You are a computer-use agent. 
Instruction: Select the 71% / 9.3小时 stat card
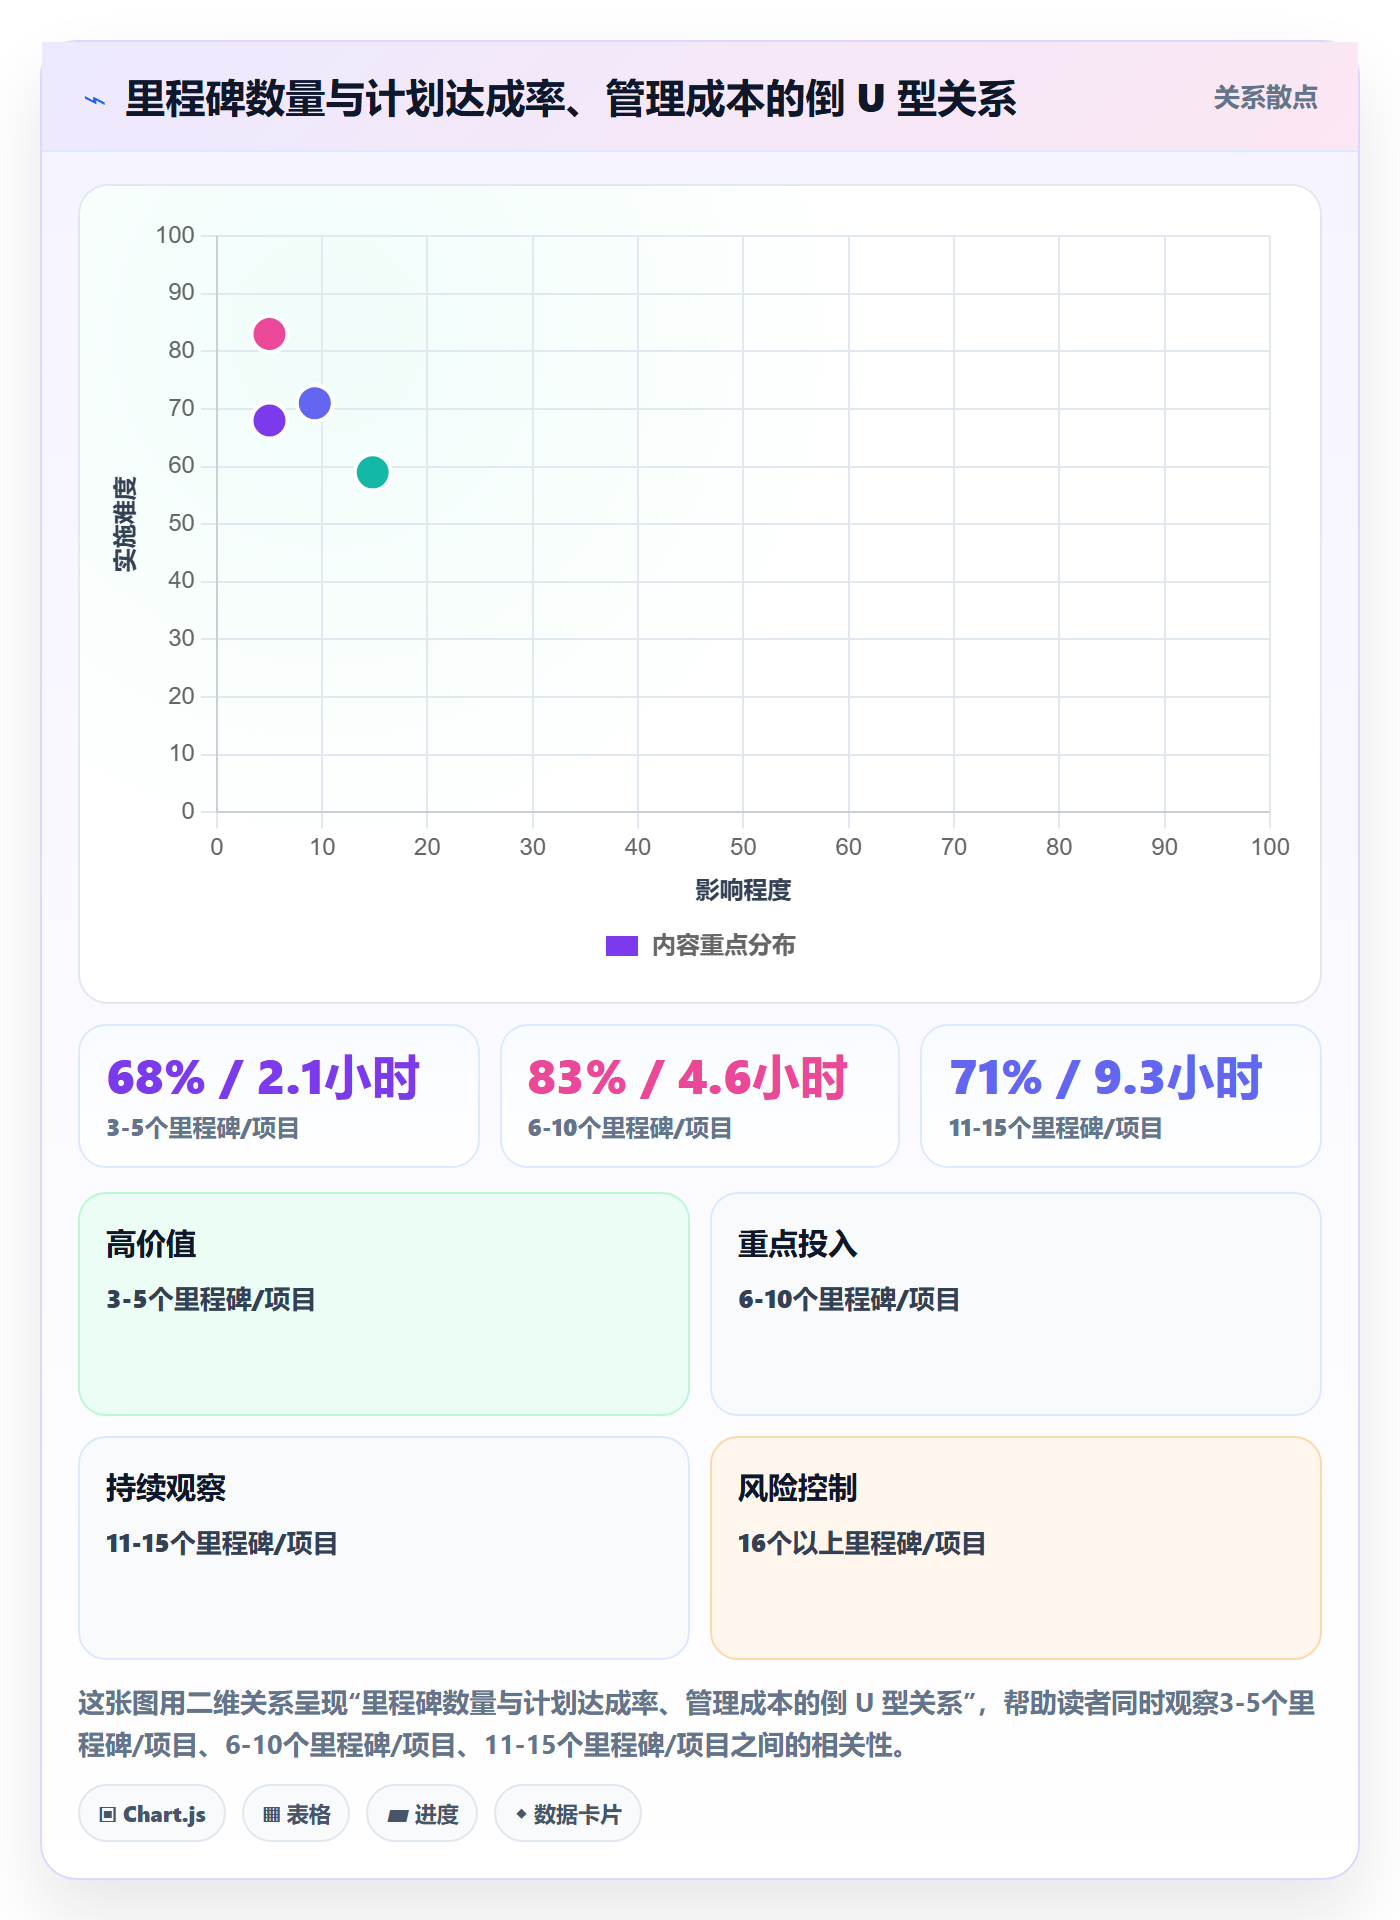(1121, 1096)
